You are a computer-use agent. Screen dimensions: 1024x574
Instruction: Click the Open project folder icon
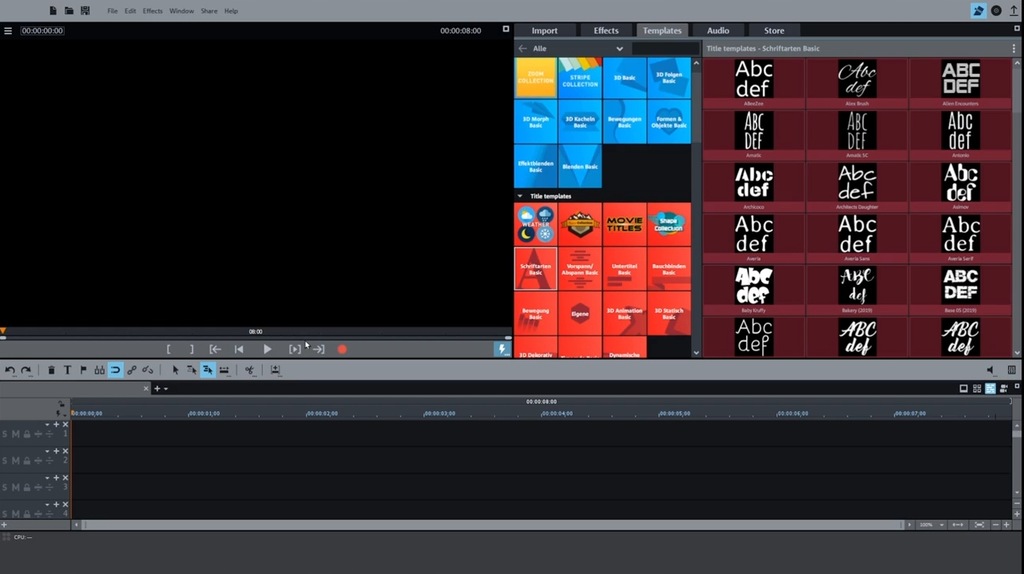click(69, 10)
